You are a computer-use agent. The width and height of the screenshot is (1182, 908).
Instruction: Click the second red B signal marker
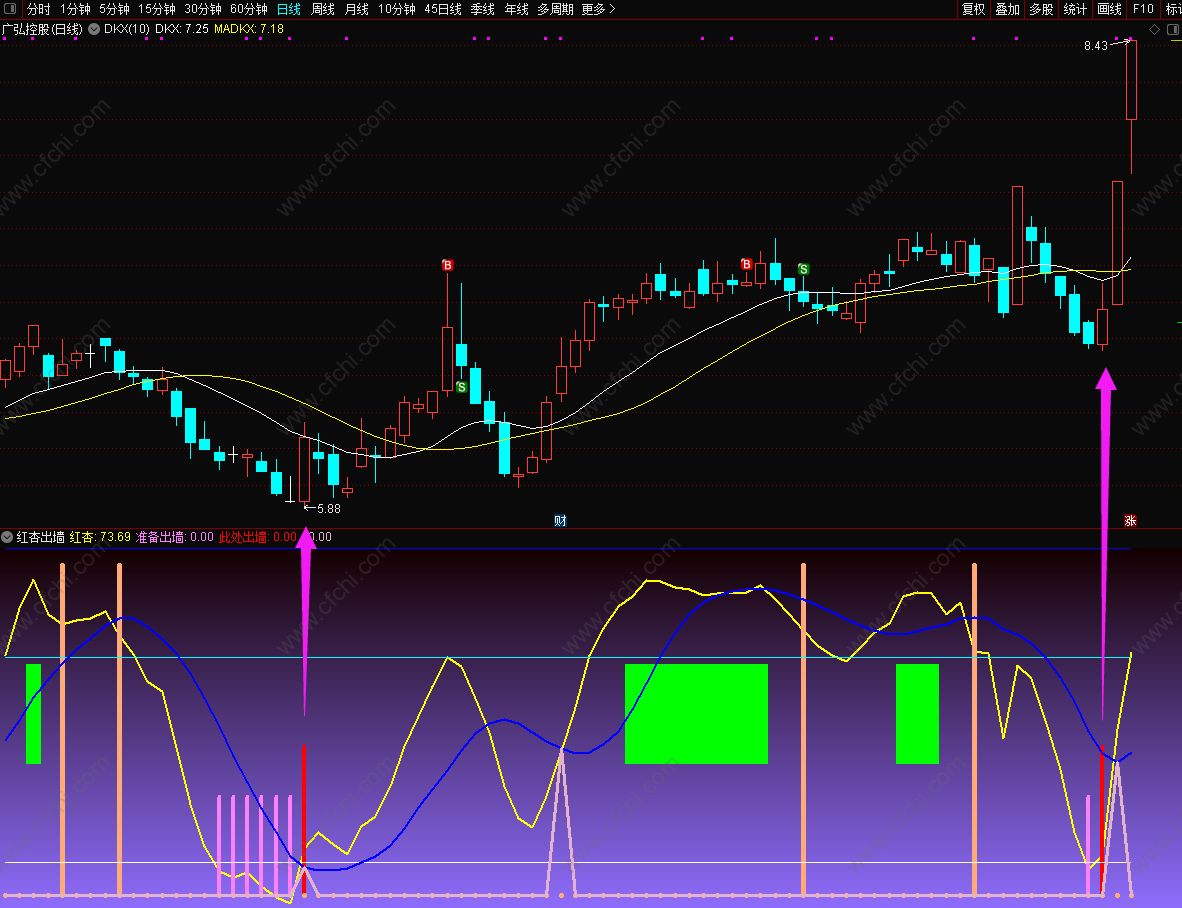pyautogui.click(x=746, y=264)
